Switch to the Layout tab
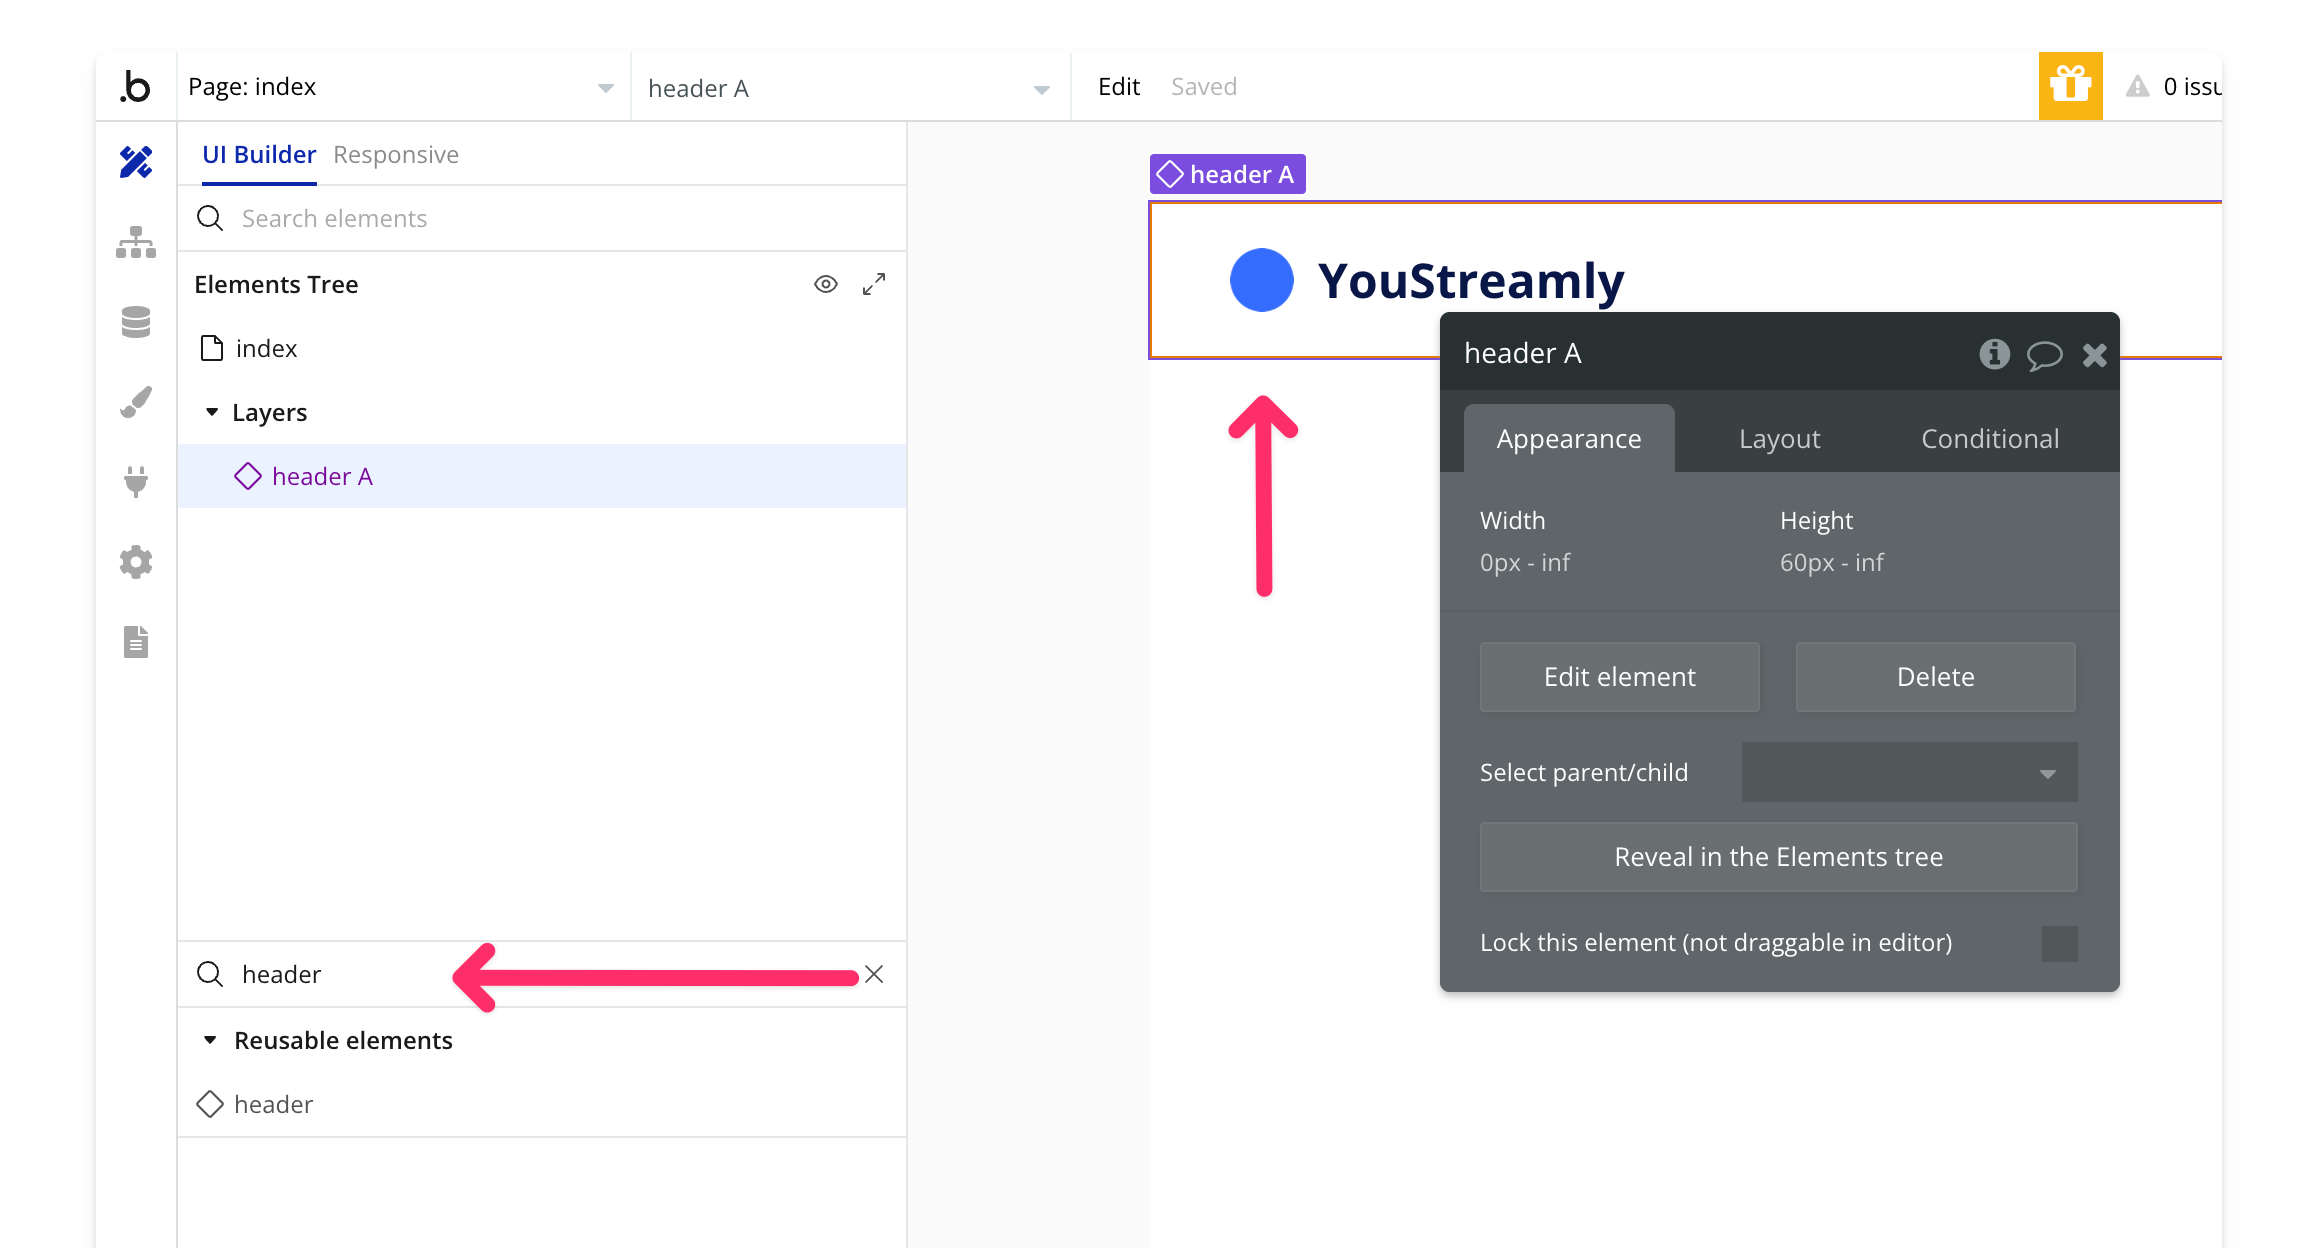2318x1248 pixels. click(1779, 439)
